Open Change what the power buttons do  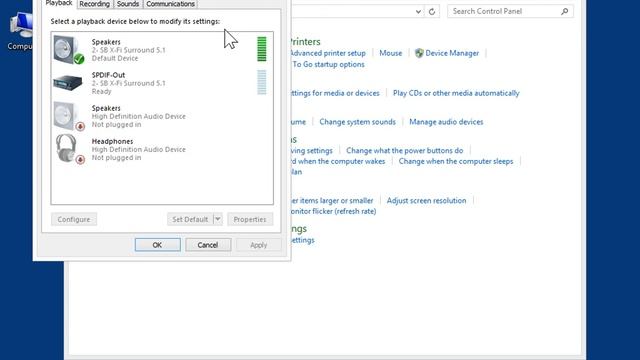pos(404,151)
